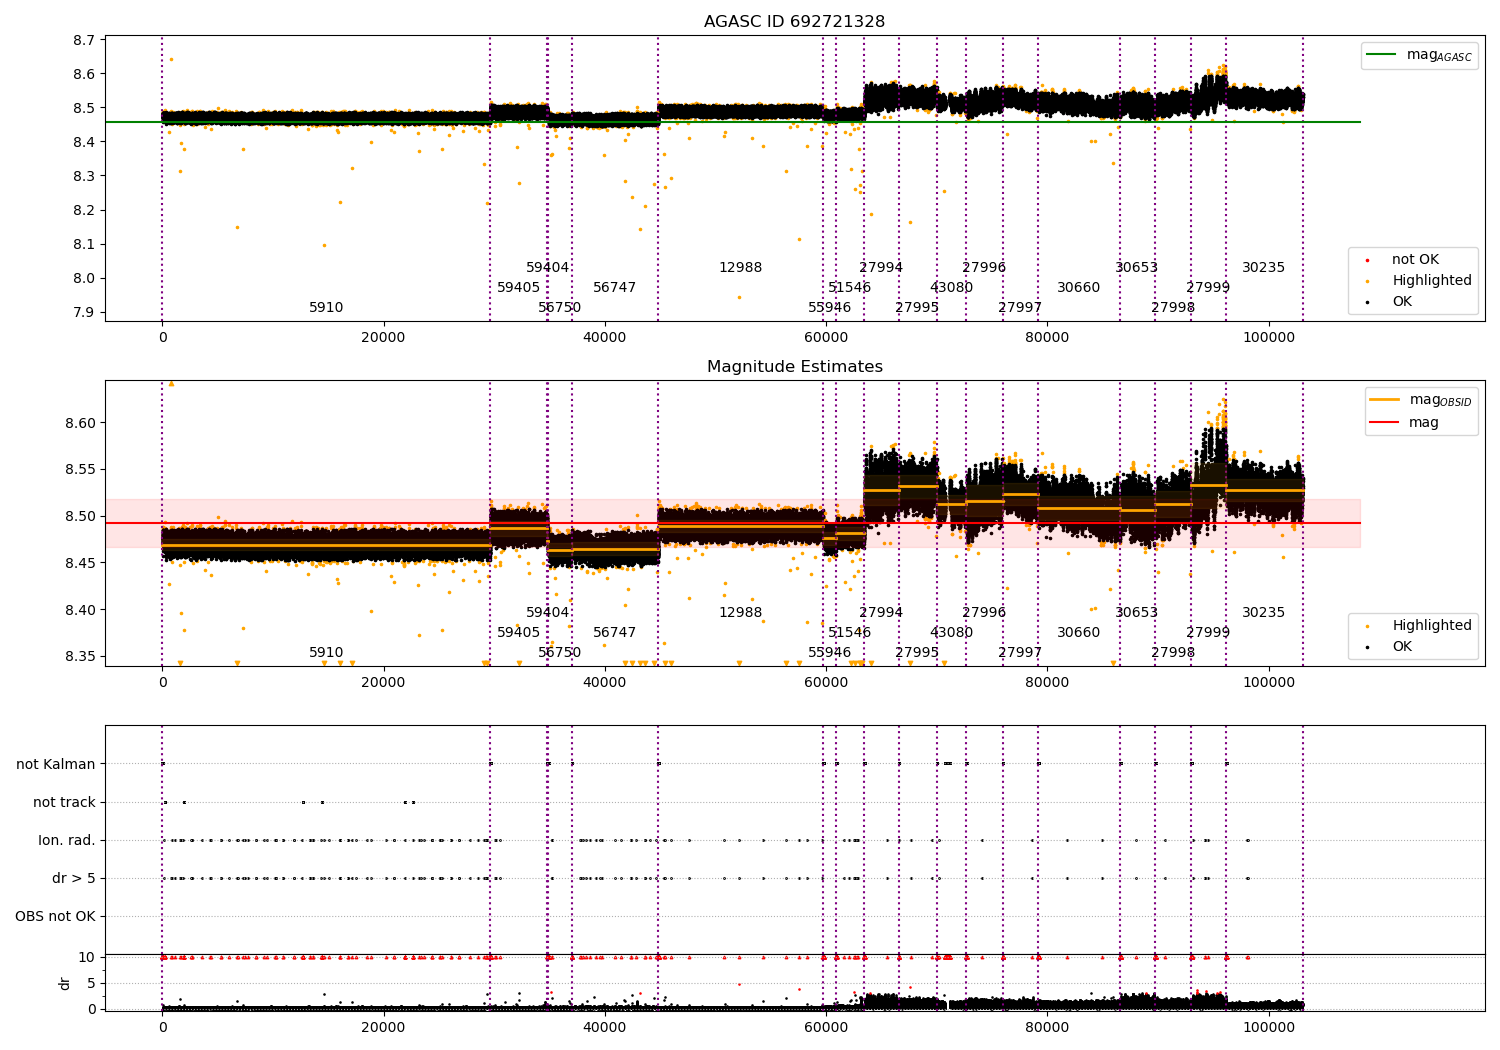Select obsid label 51546 in the top plot

[849, 288]
